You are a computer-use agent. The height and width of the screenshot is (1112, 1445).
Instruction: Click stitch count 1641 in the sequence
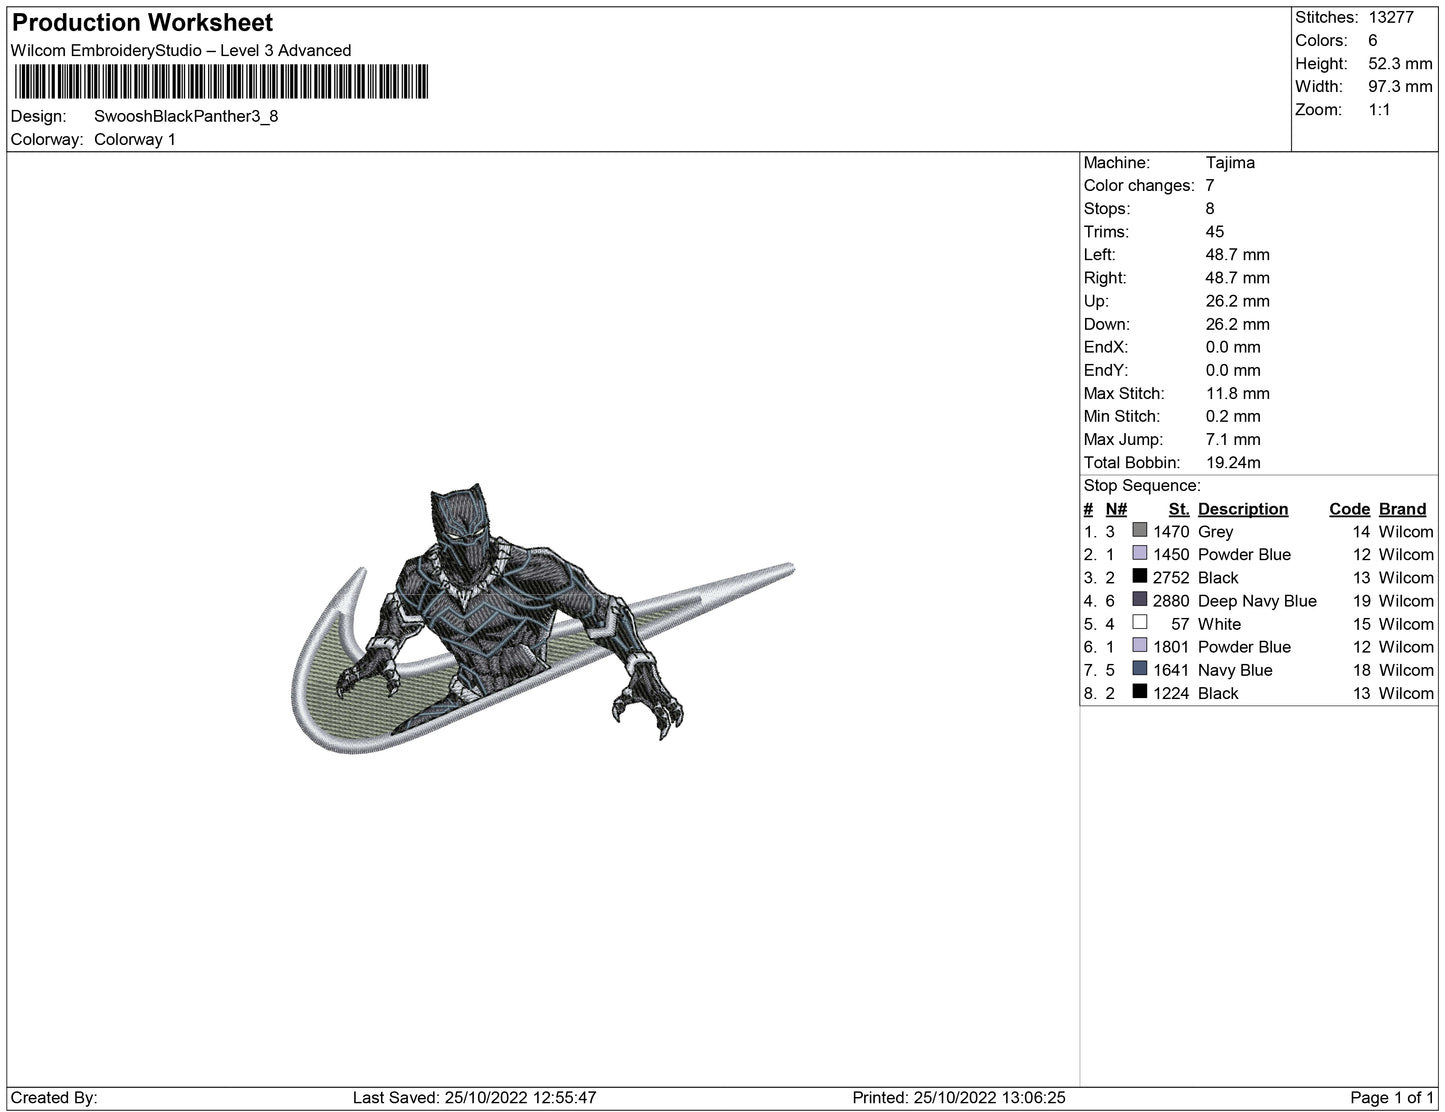click(1171, 669)
